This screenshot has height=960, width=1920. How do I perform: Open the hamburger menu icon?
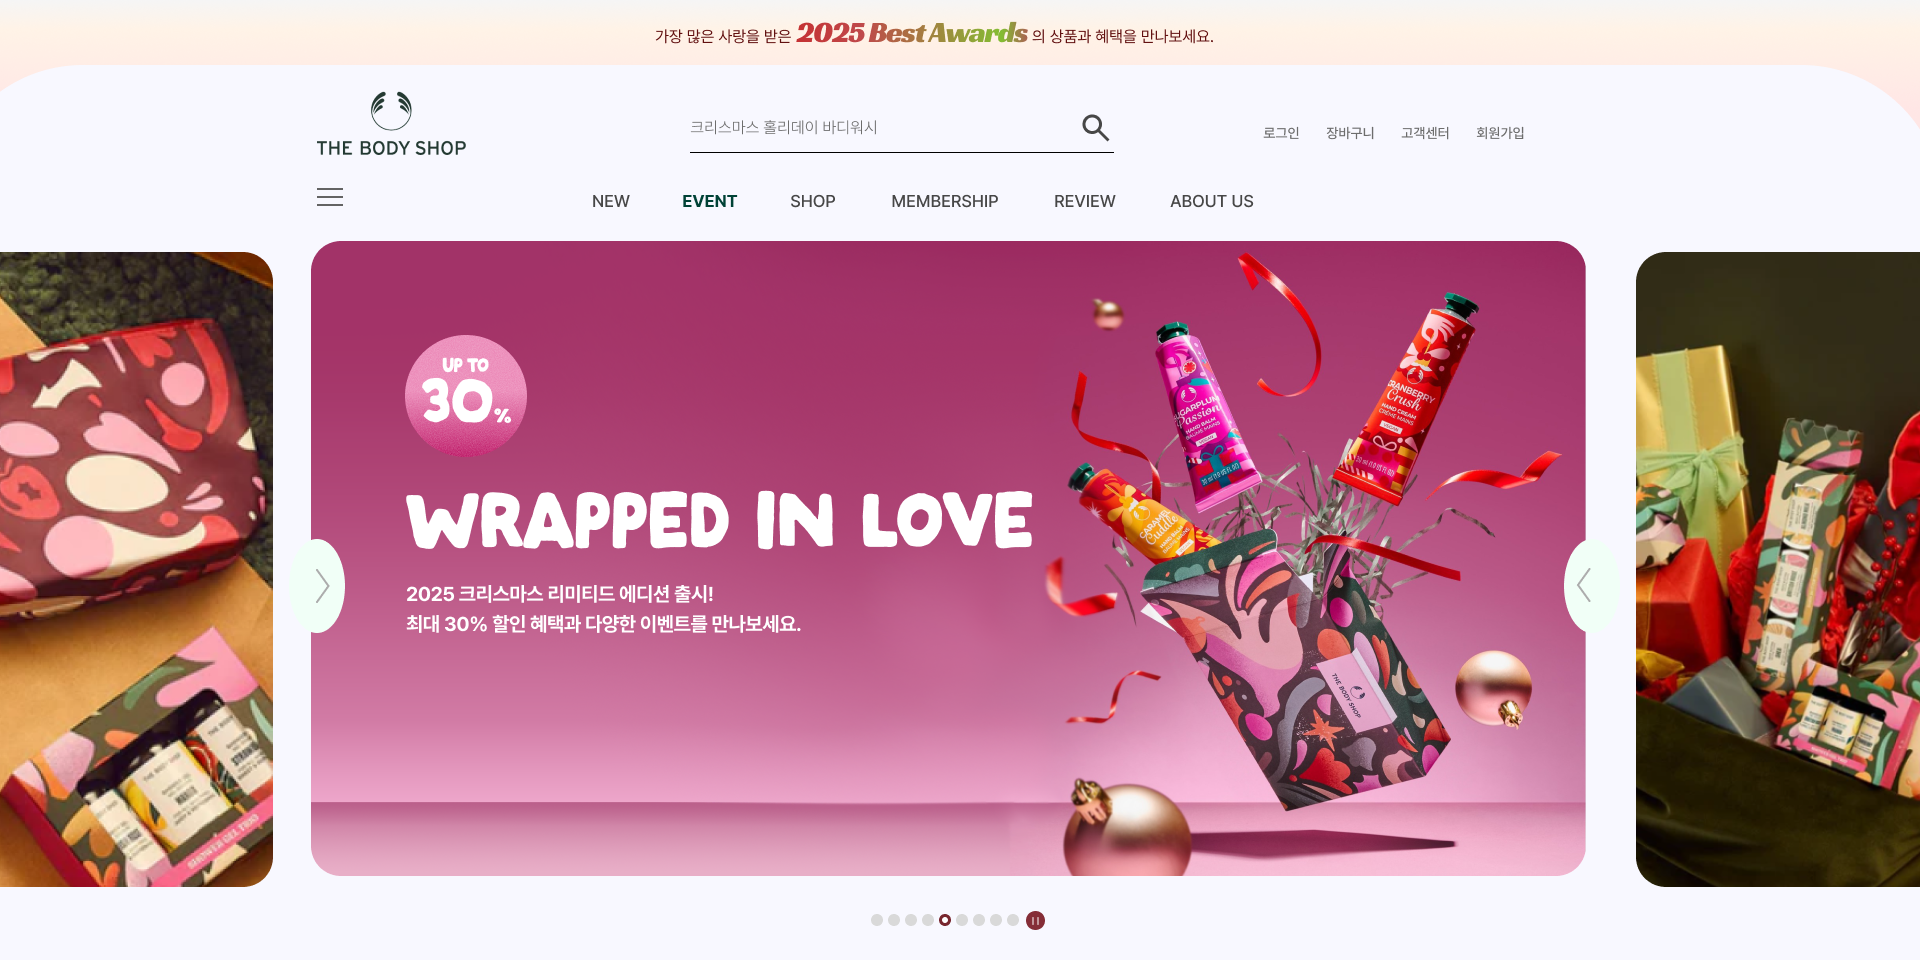click(x=330, y=197)
